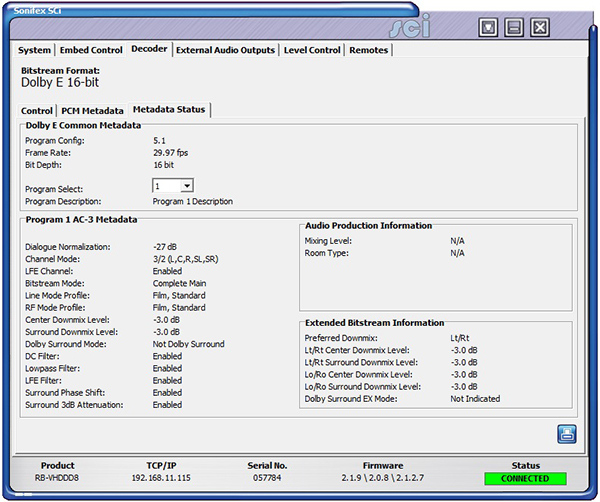Click the Mixing Level 'N/A' value
Screen dimensions: 600x502
click(457, 241)
